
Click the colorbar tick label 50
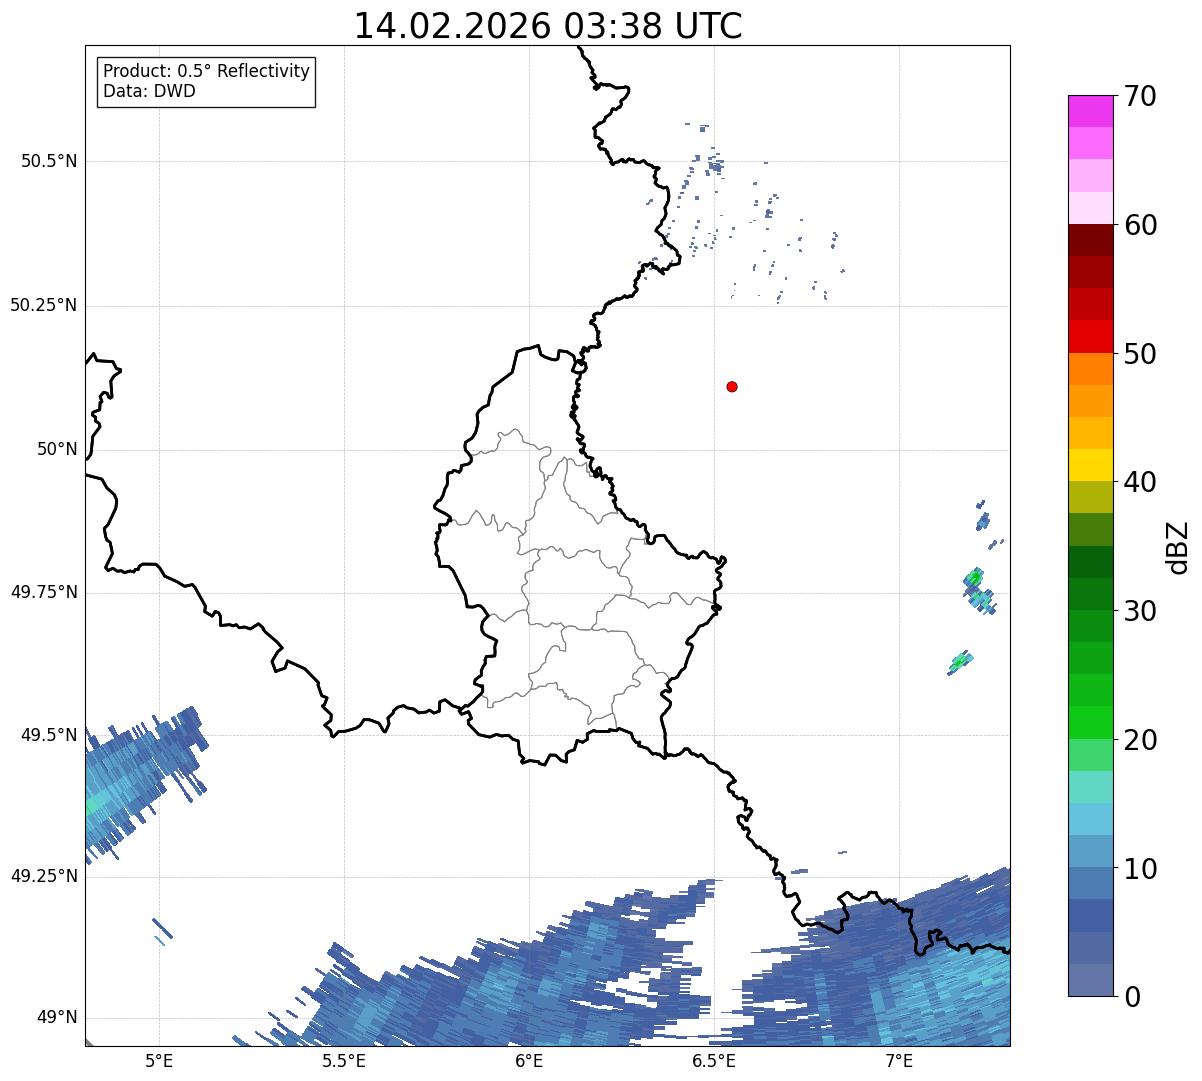[x=1140, y=354]
